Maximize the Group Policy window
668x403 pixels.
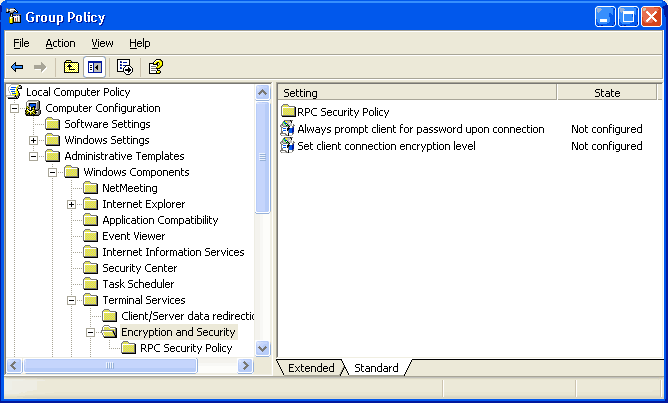coord(628,17)
